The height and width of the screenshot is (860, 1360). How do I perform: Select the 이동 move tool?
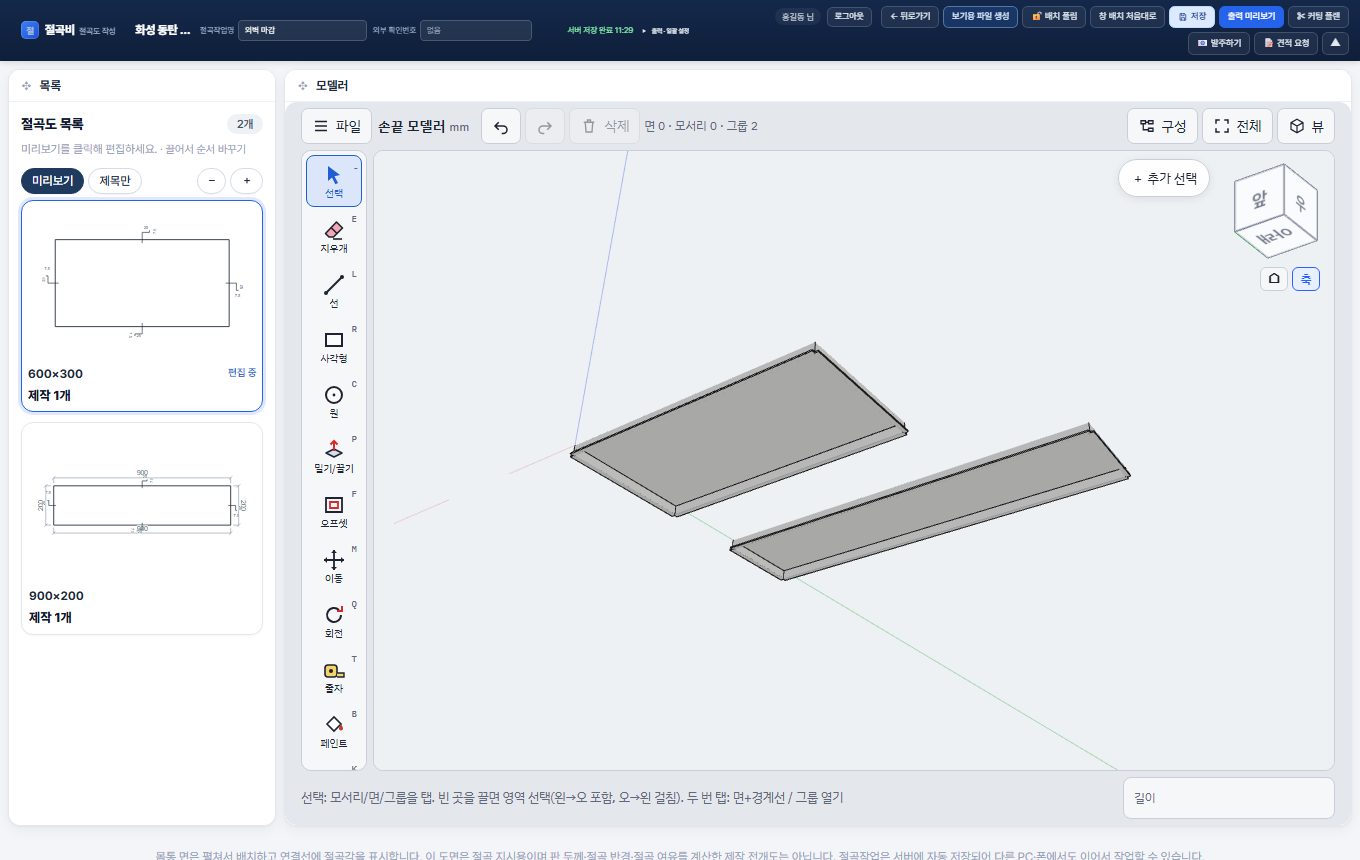click(x=334, y=566)
